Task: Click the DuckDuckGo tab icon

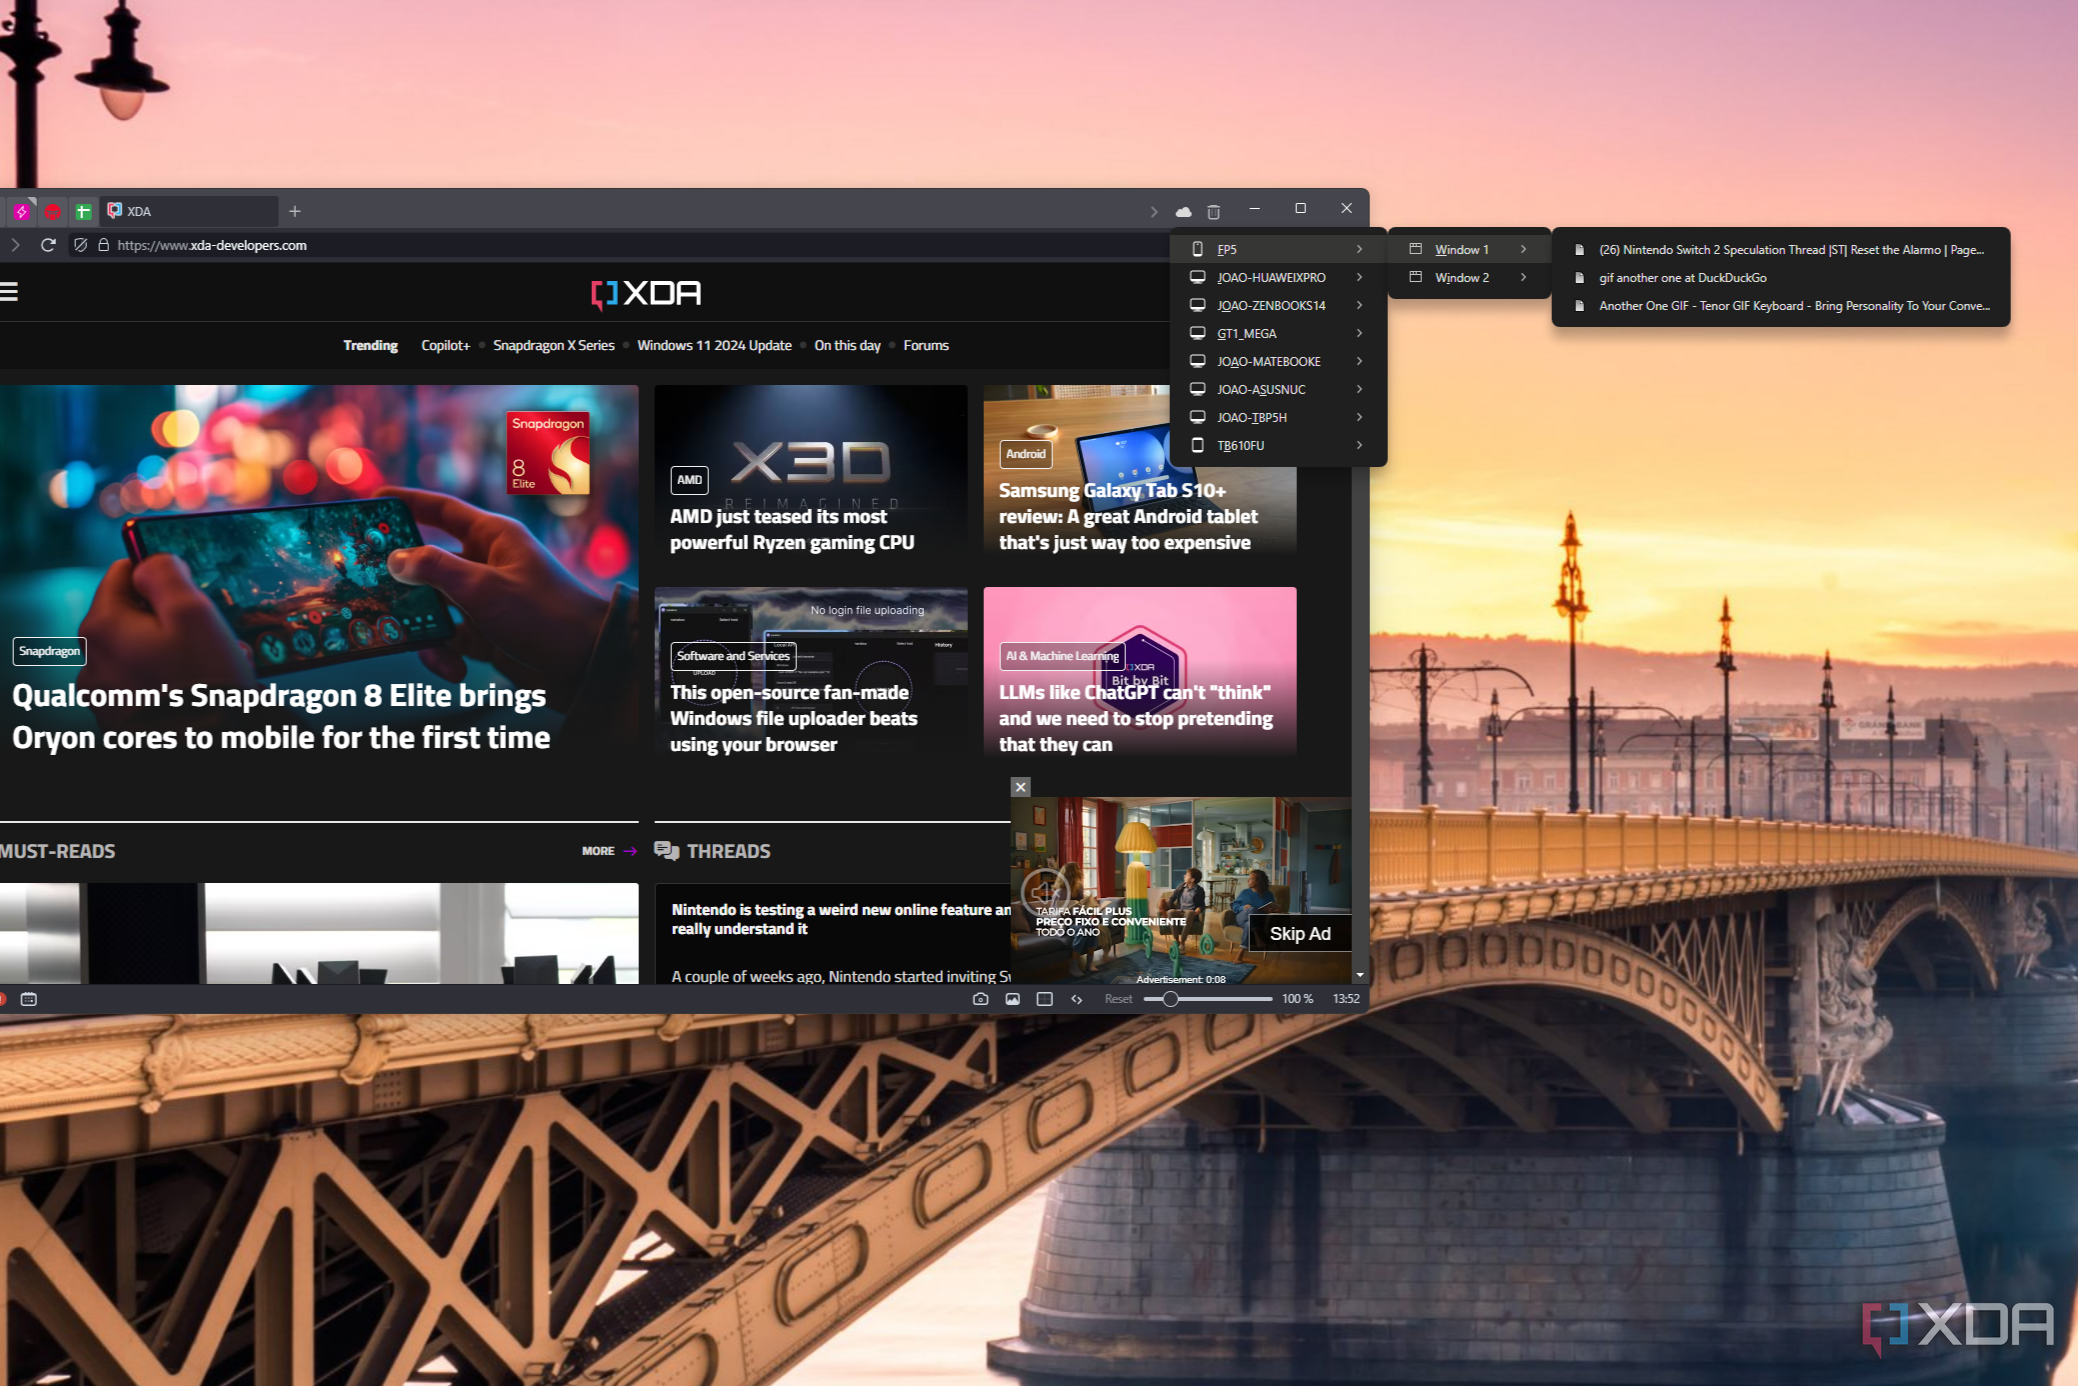Action: pos(1579,277)
